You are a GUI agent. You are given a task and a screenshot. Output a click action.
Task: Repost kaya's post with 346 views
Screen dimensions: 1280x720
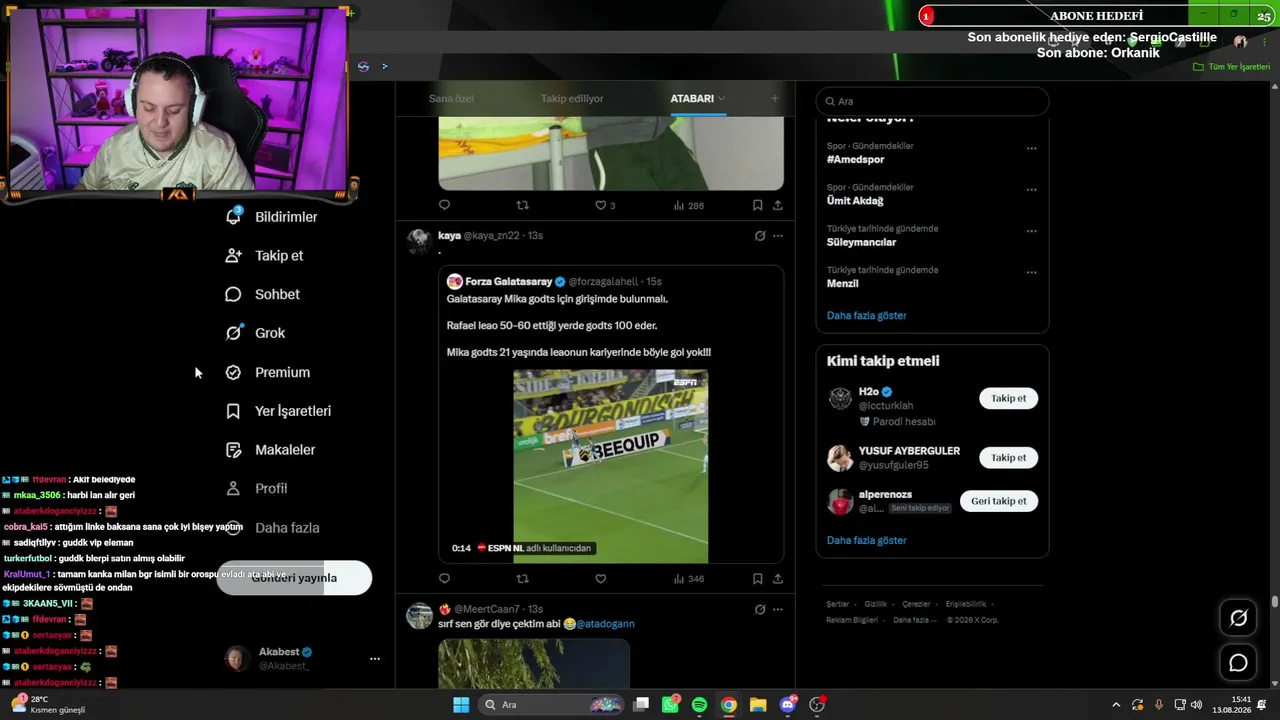pos(522,578)
